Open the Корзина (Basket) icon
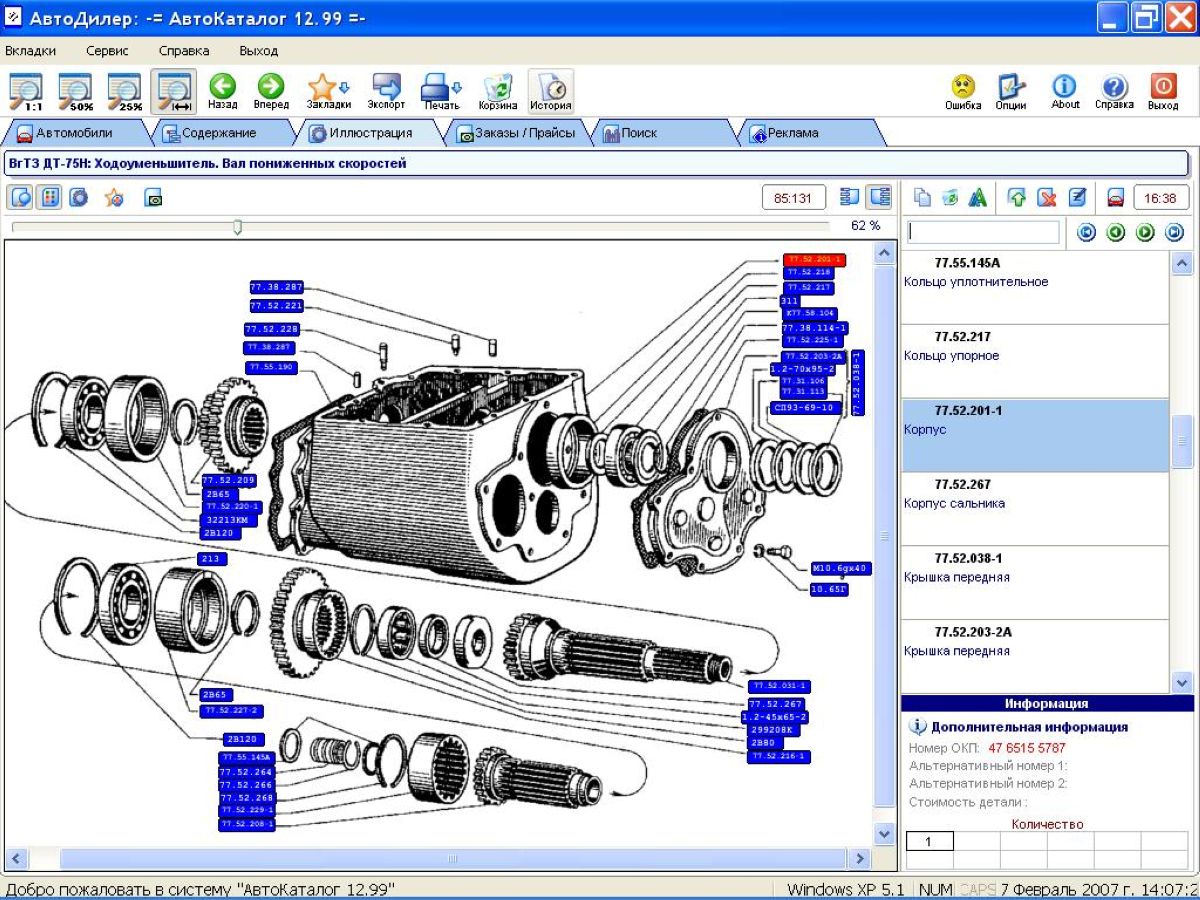This screenshot has width=1200, height=900. pos(497,87)
